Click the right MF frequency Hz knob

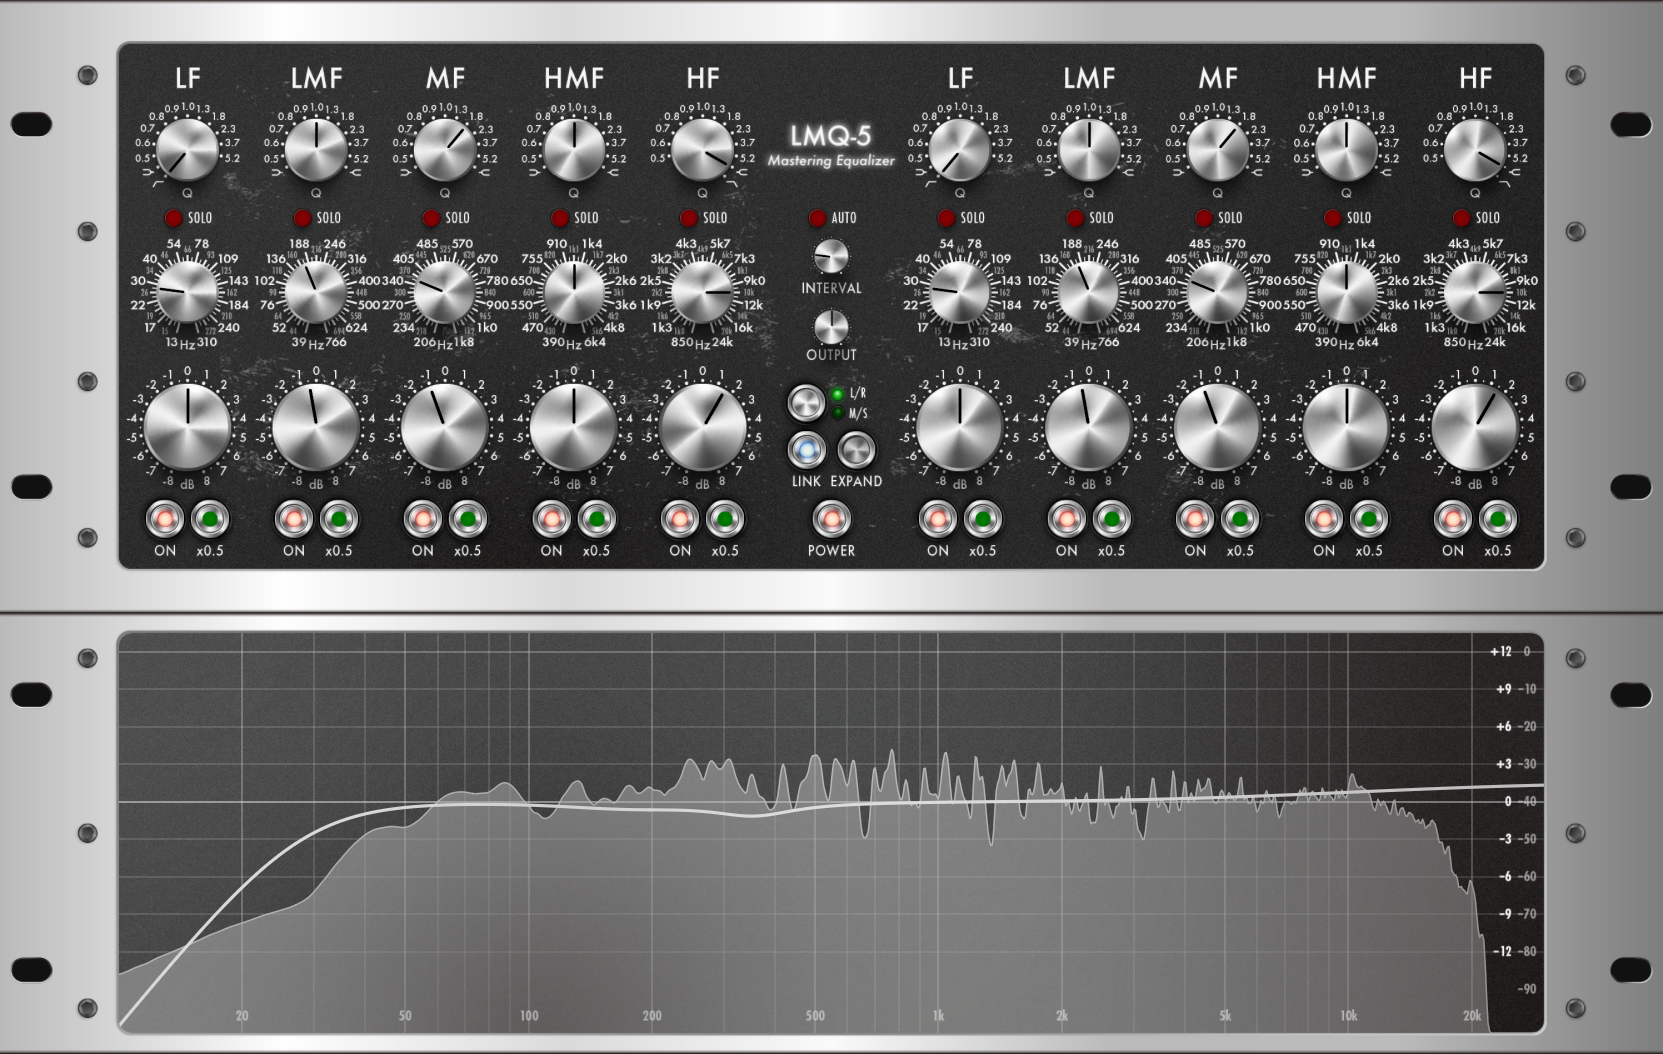coord(1218,292)
